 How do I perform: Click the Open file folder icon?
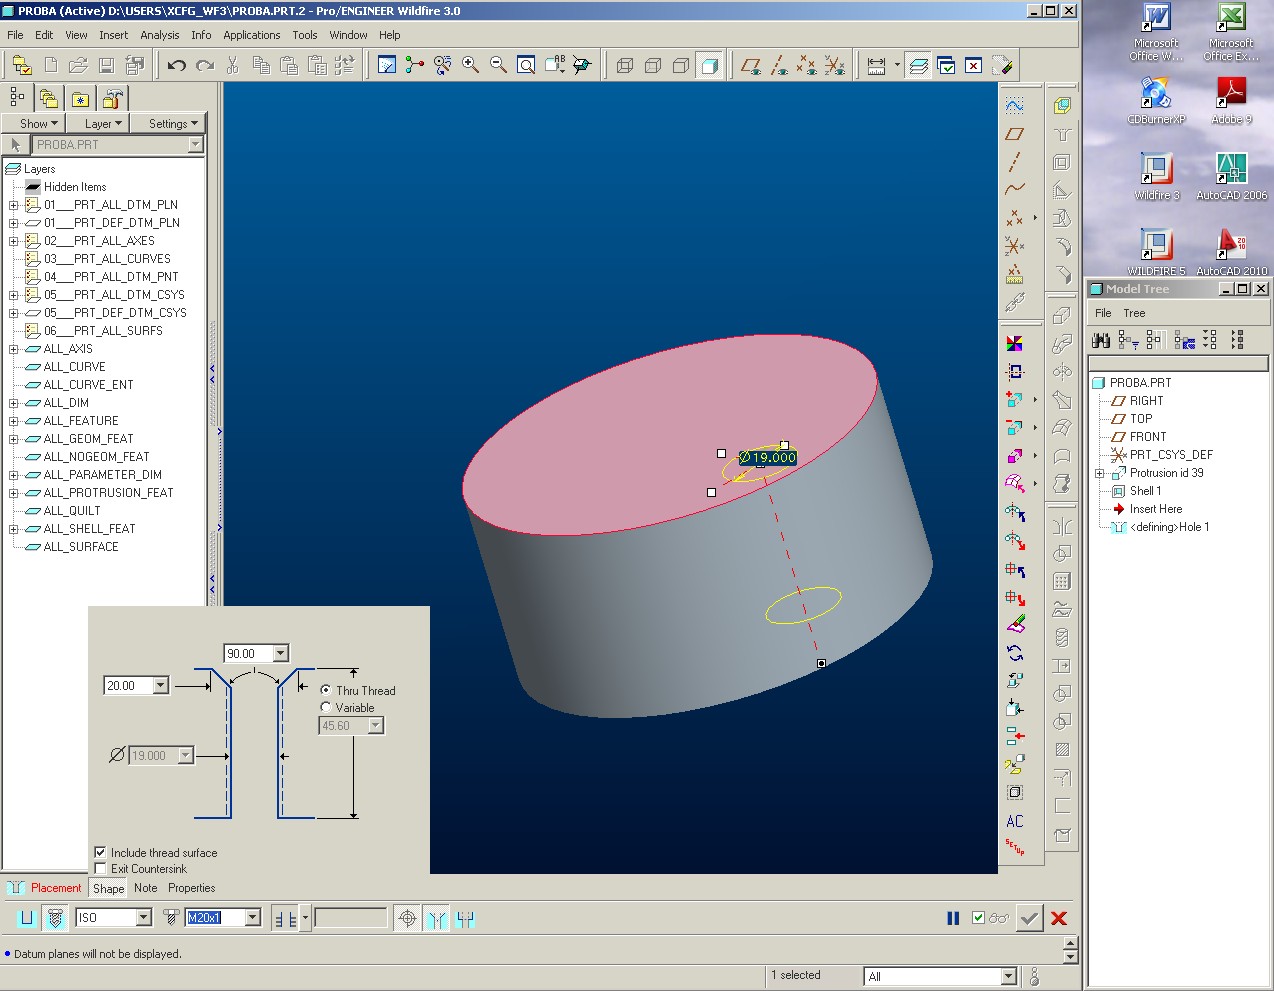[78, 66]
